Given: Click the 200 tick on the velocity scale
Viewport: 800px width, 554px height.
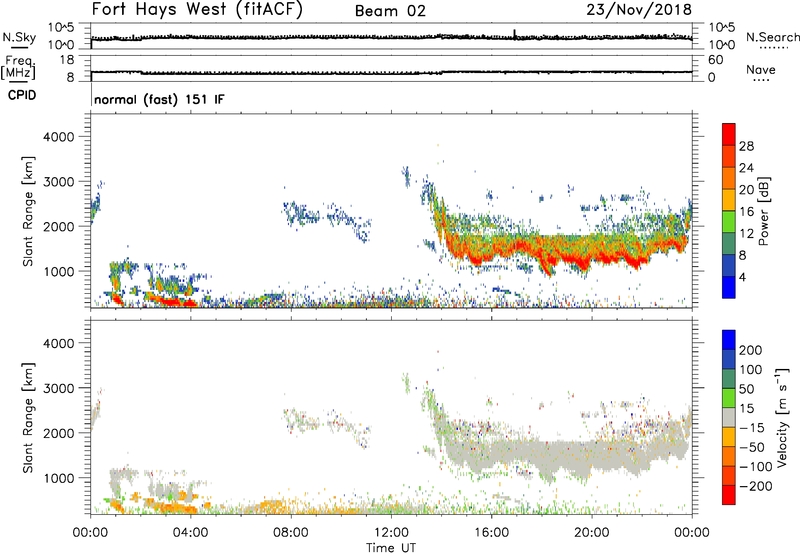Looking at the screenshot, I should click(751, 350).
